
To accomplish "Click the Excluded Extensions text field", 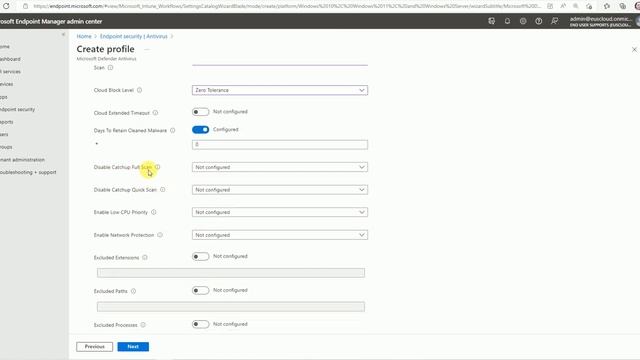I will (x=231, y=273).
